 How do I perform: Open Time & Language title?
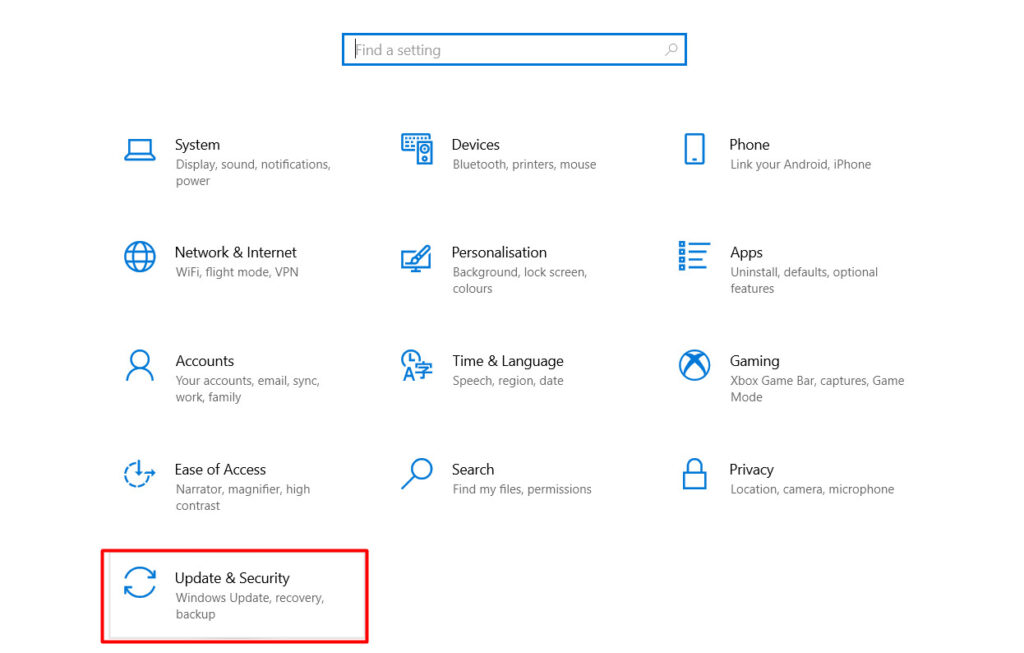(x=508, y=362)
